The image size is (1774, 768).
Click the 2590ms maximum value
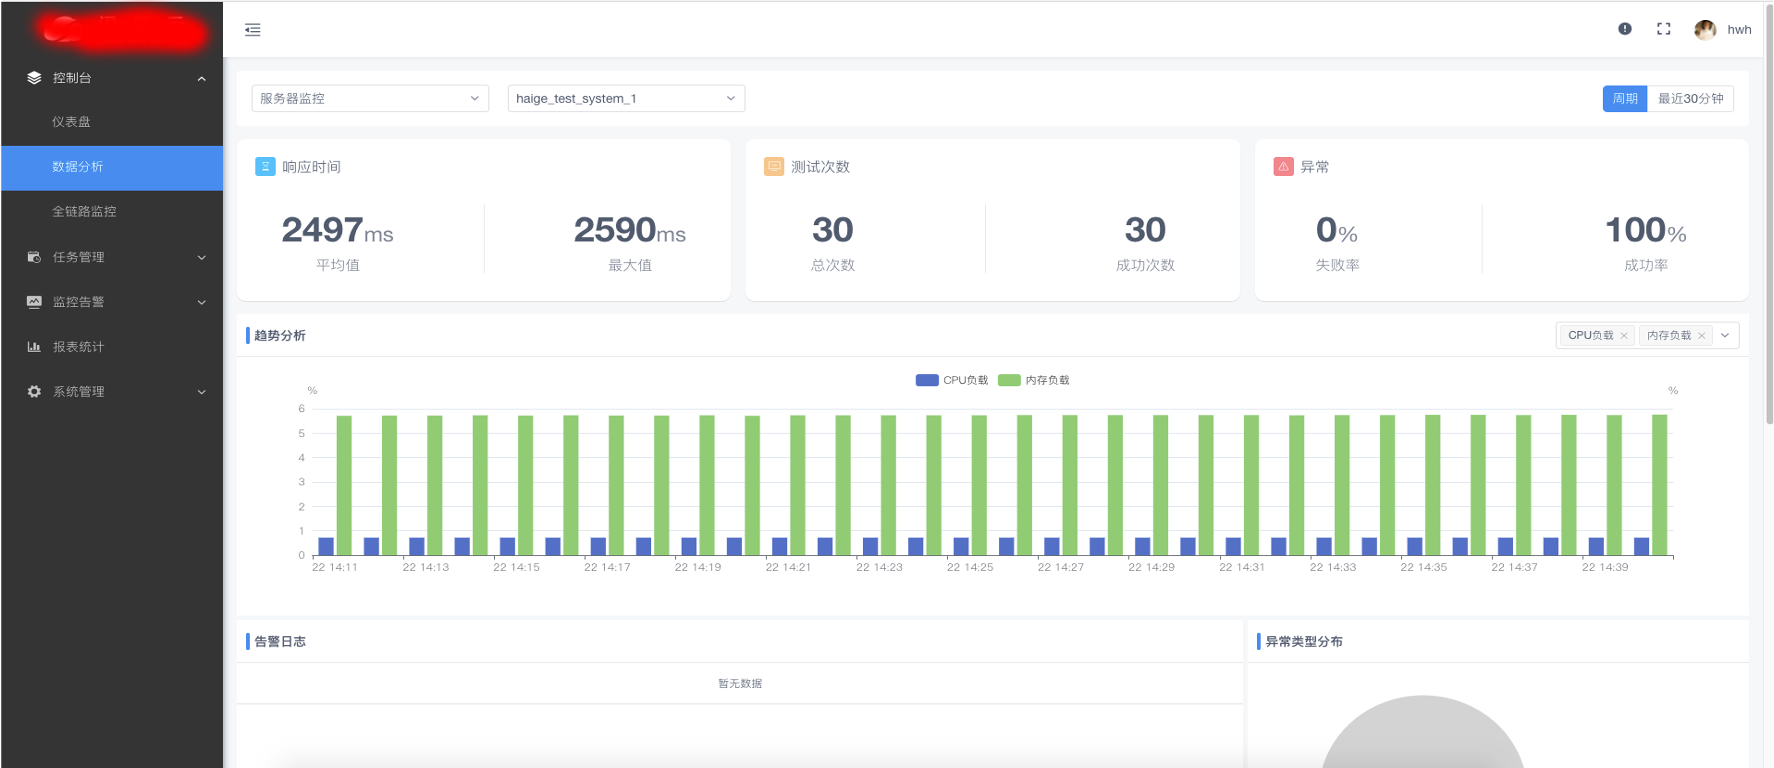click(630, 230)
